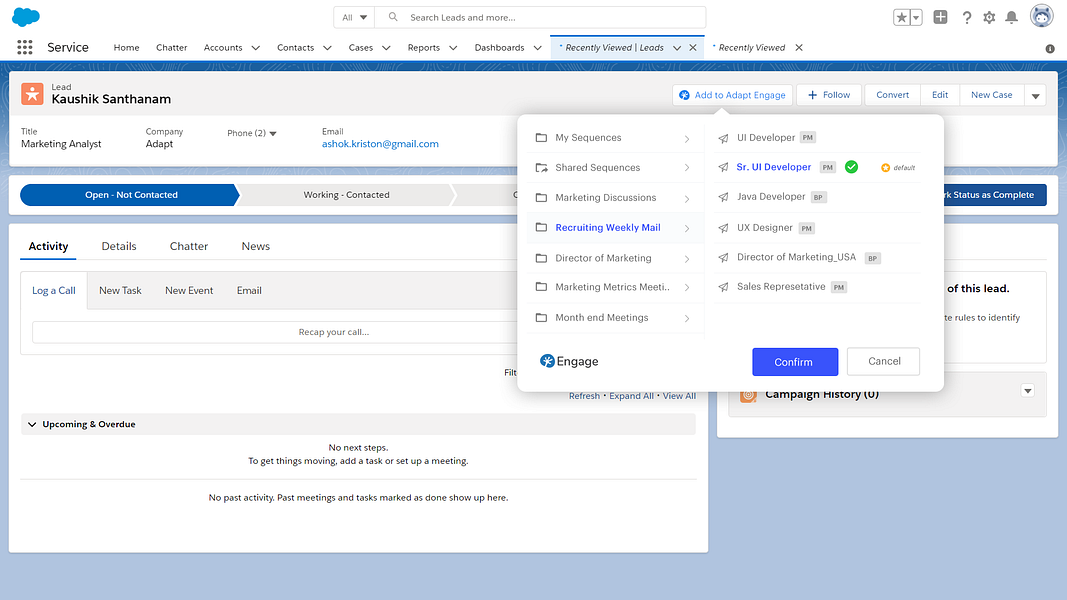Click the My Sequences folder icon

541,137
